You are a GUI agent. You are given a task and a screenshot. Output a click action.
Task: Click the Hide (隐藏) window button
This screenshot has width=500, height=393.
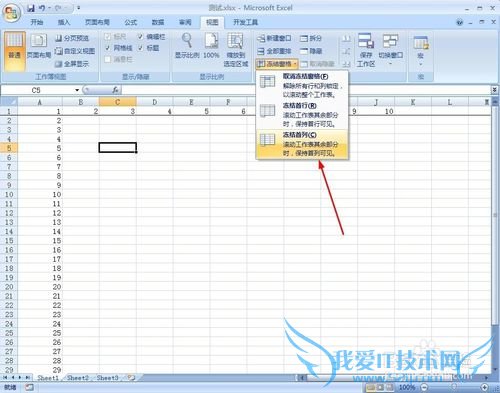point(311,51)
